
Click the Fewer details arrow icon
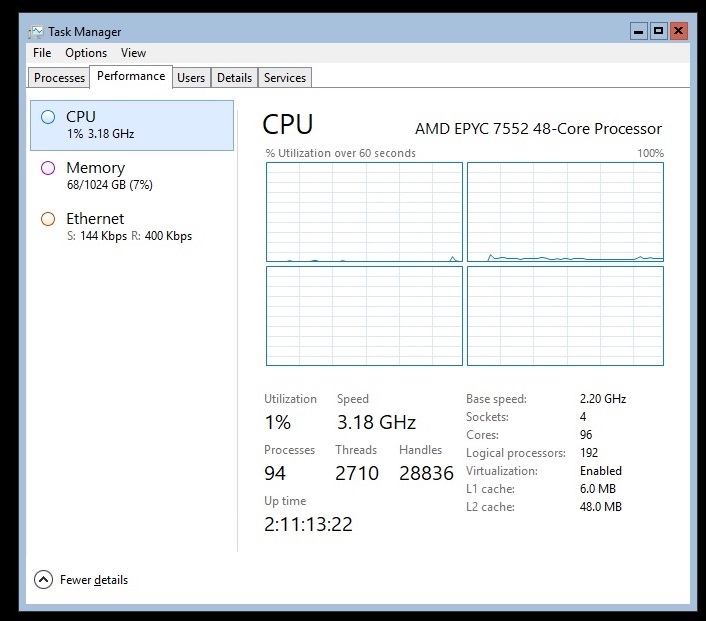click(x=43, y=580)
